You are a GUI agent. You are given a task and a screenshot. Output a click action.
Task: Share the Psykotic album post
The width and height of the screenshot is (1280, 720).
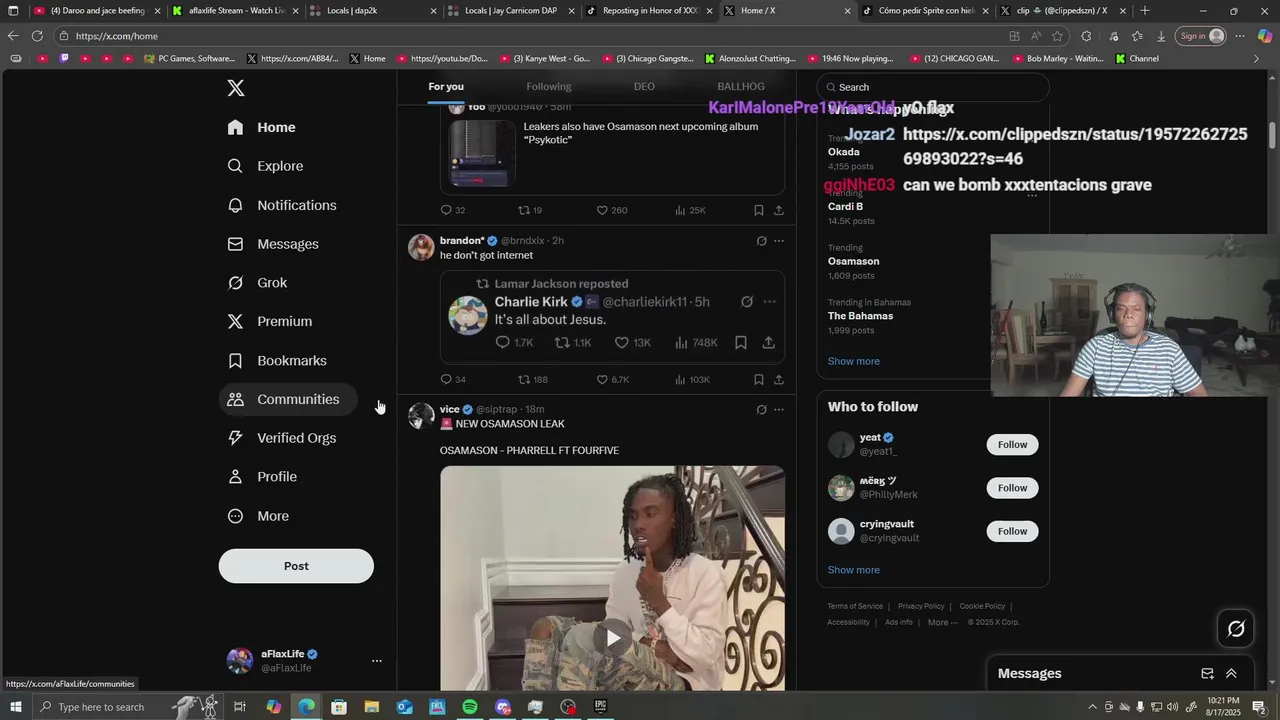[x=779, y=210]
